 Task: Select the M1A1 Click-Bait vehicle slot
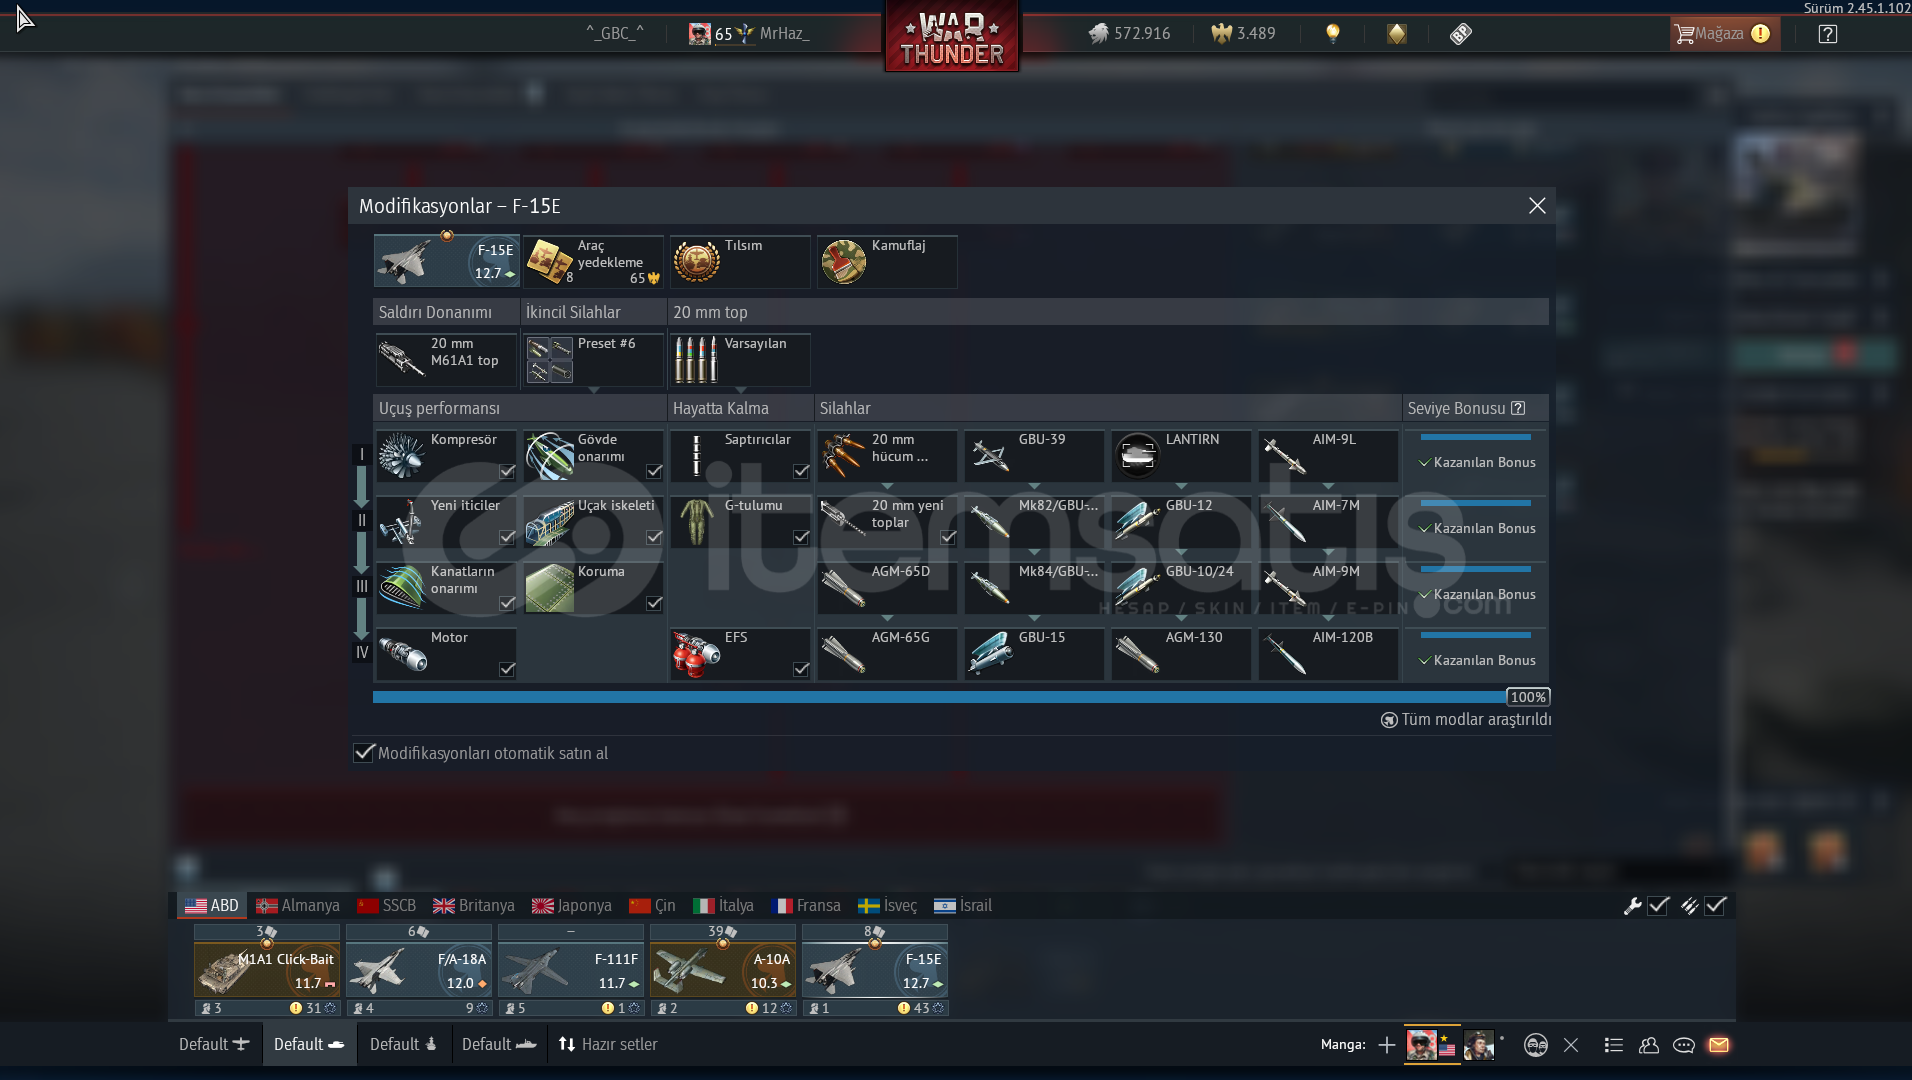coord(267,970)
